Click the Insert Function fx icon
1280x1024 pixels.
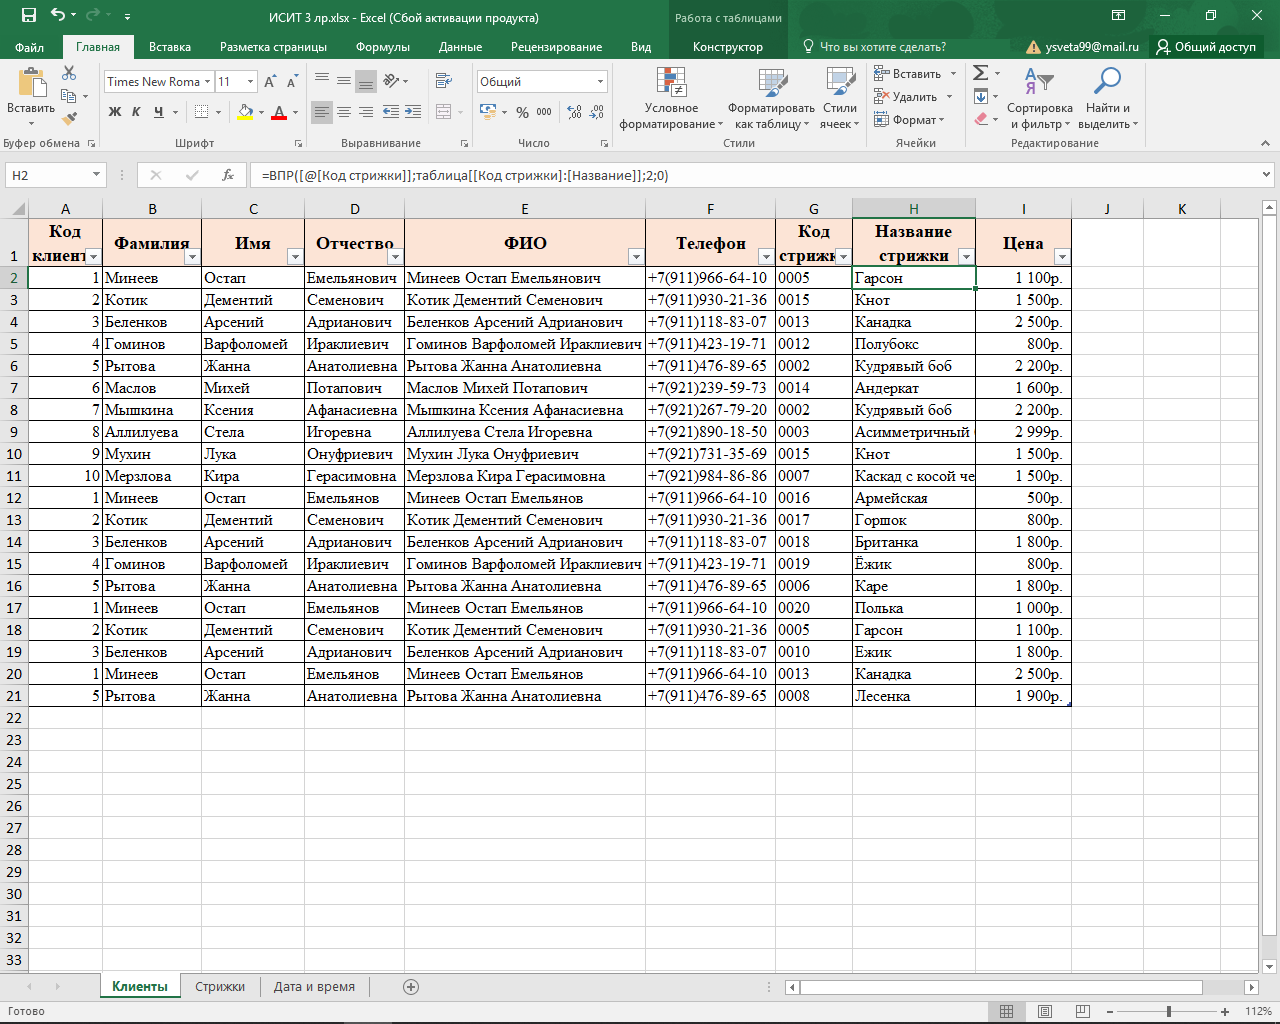tap(228, 175)
